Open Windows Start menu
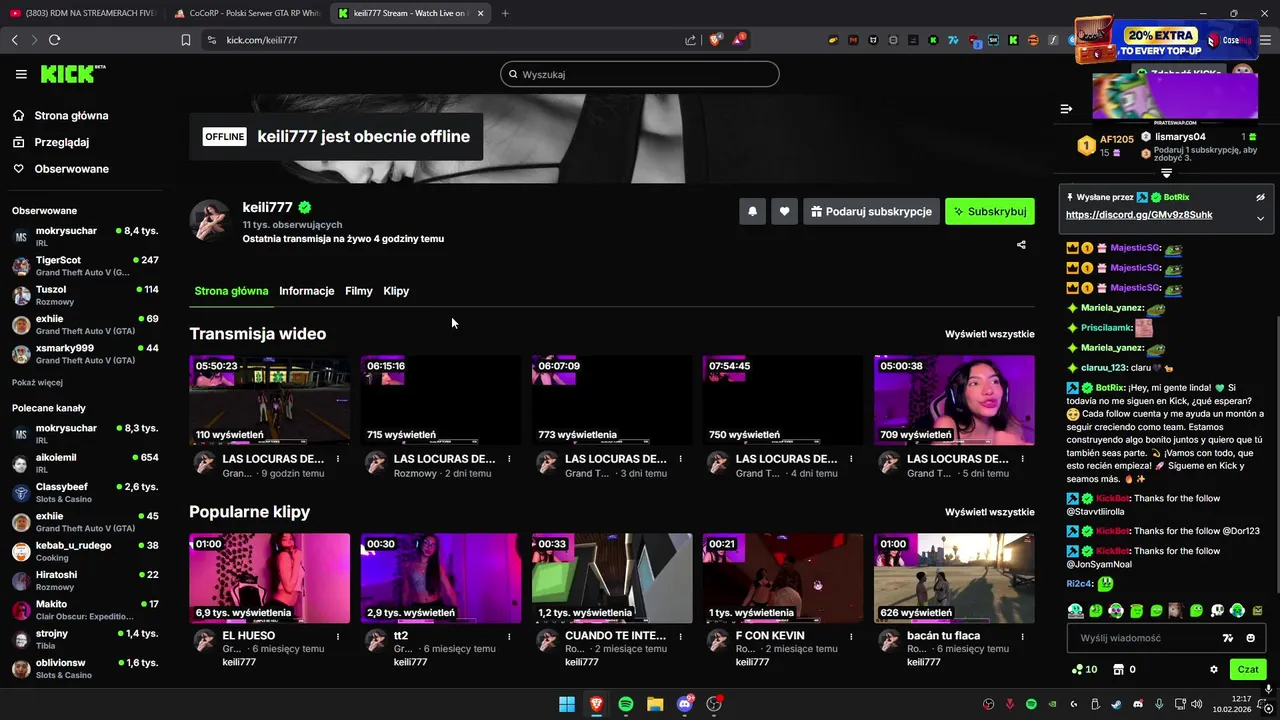1280x720 pixels. [x=567, y=704]
